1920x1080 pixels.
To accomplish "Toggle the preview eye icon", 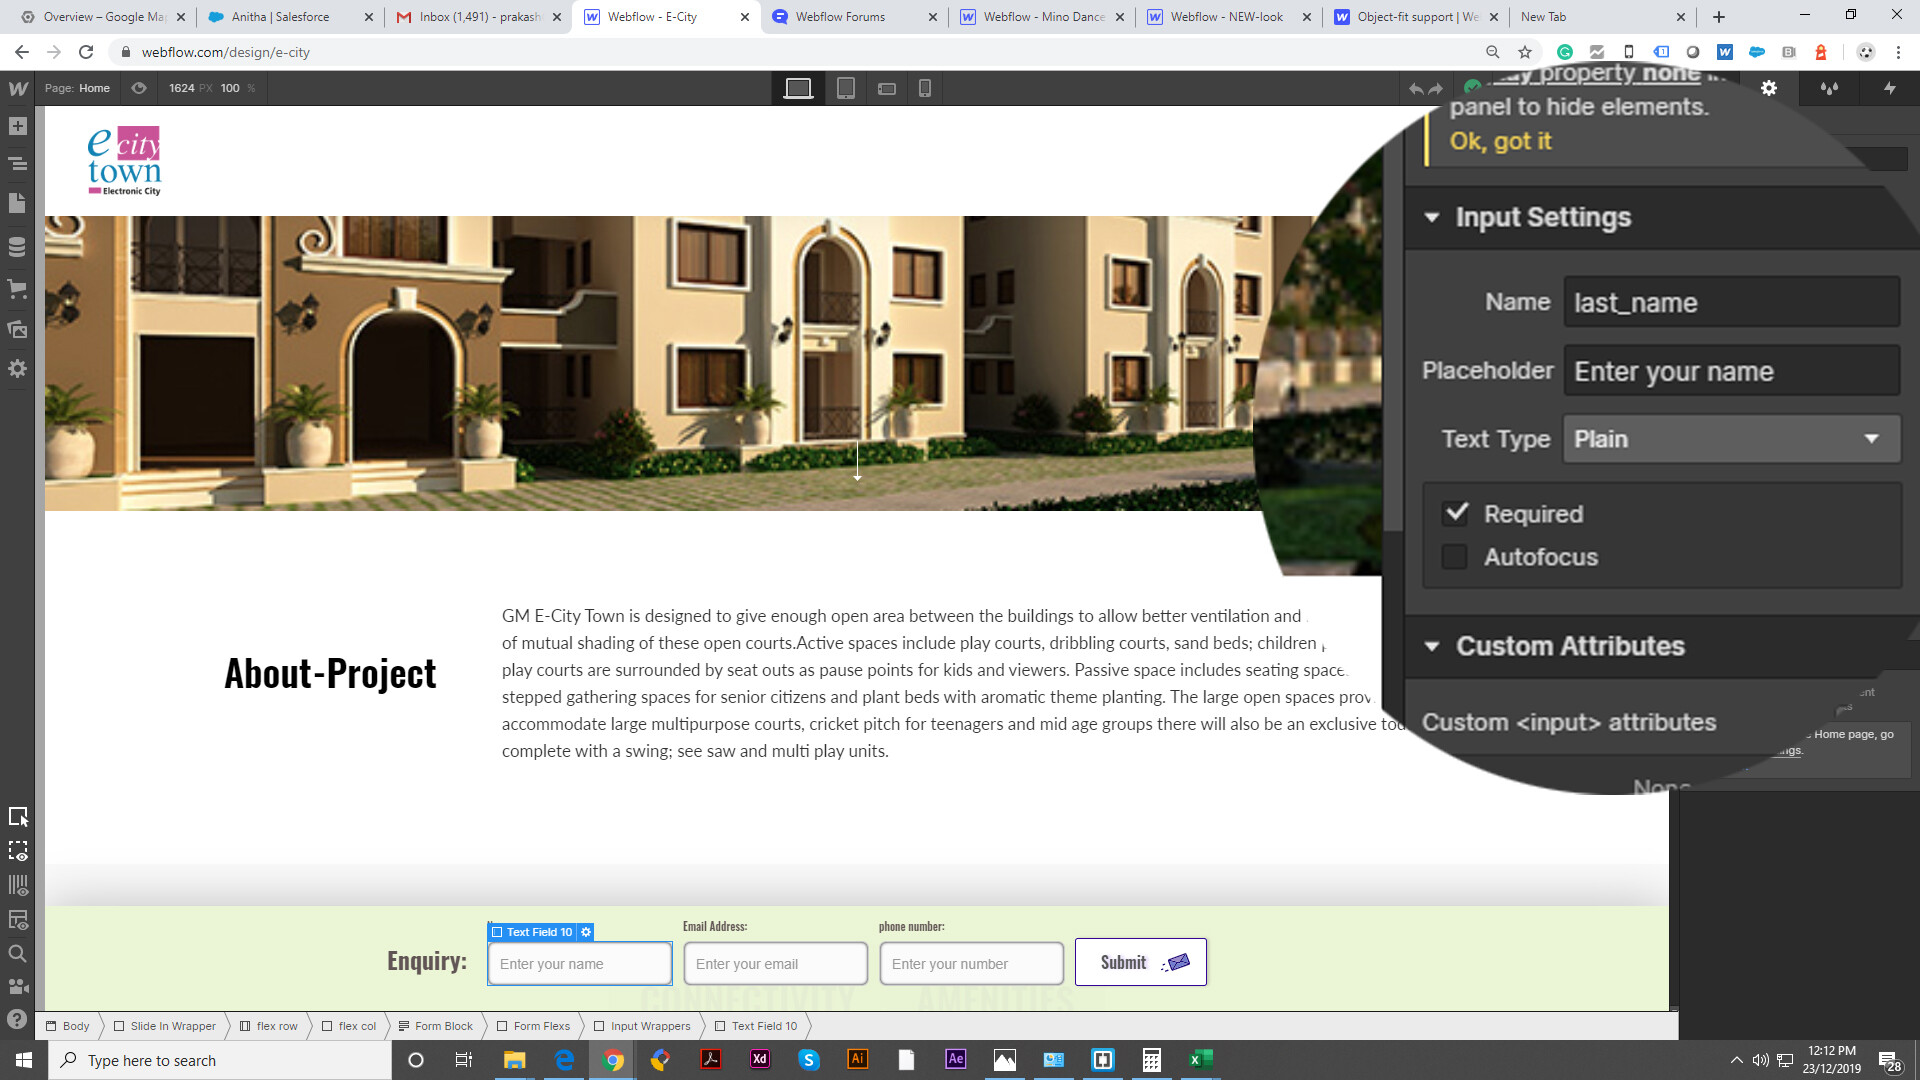I will click(139, 88).
